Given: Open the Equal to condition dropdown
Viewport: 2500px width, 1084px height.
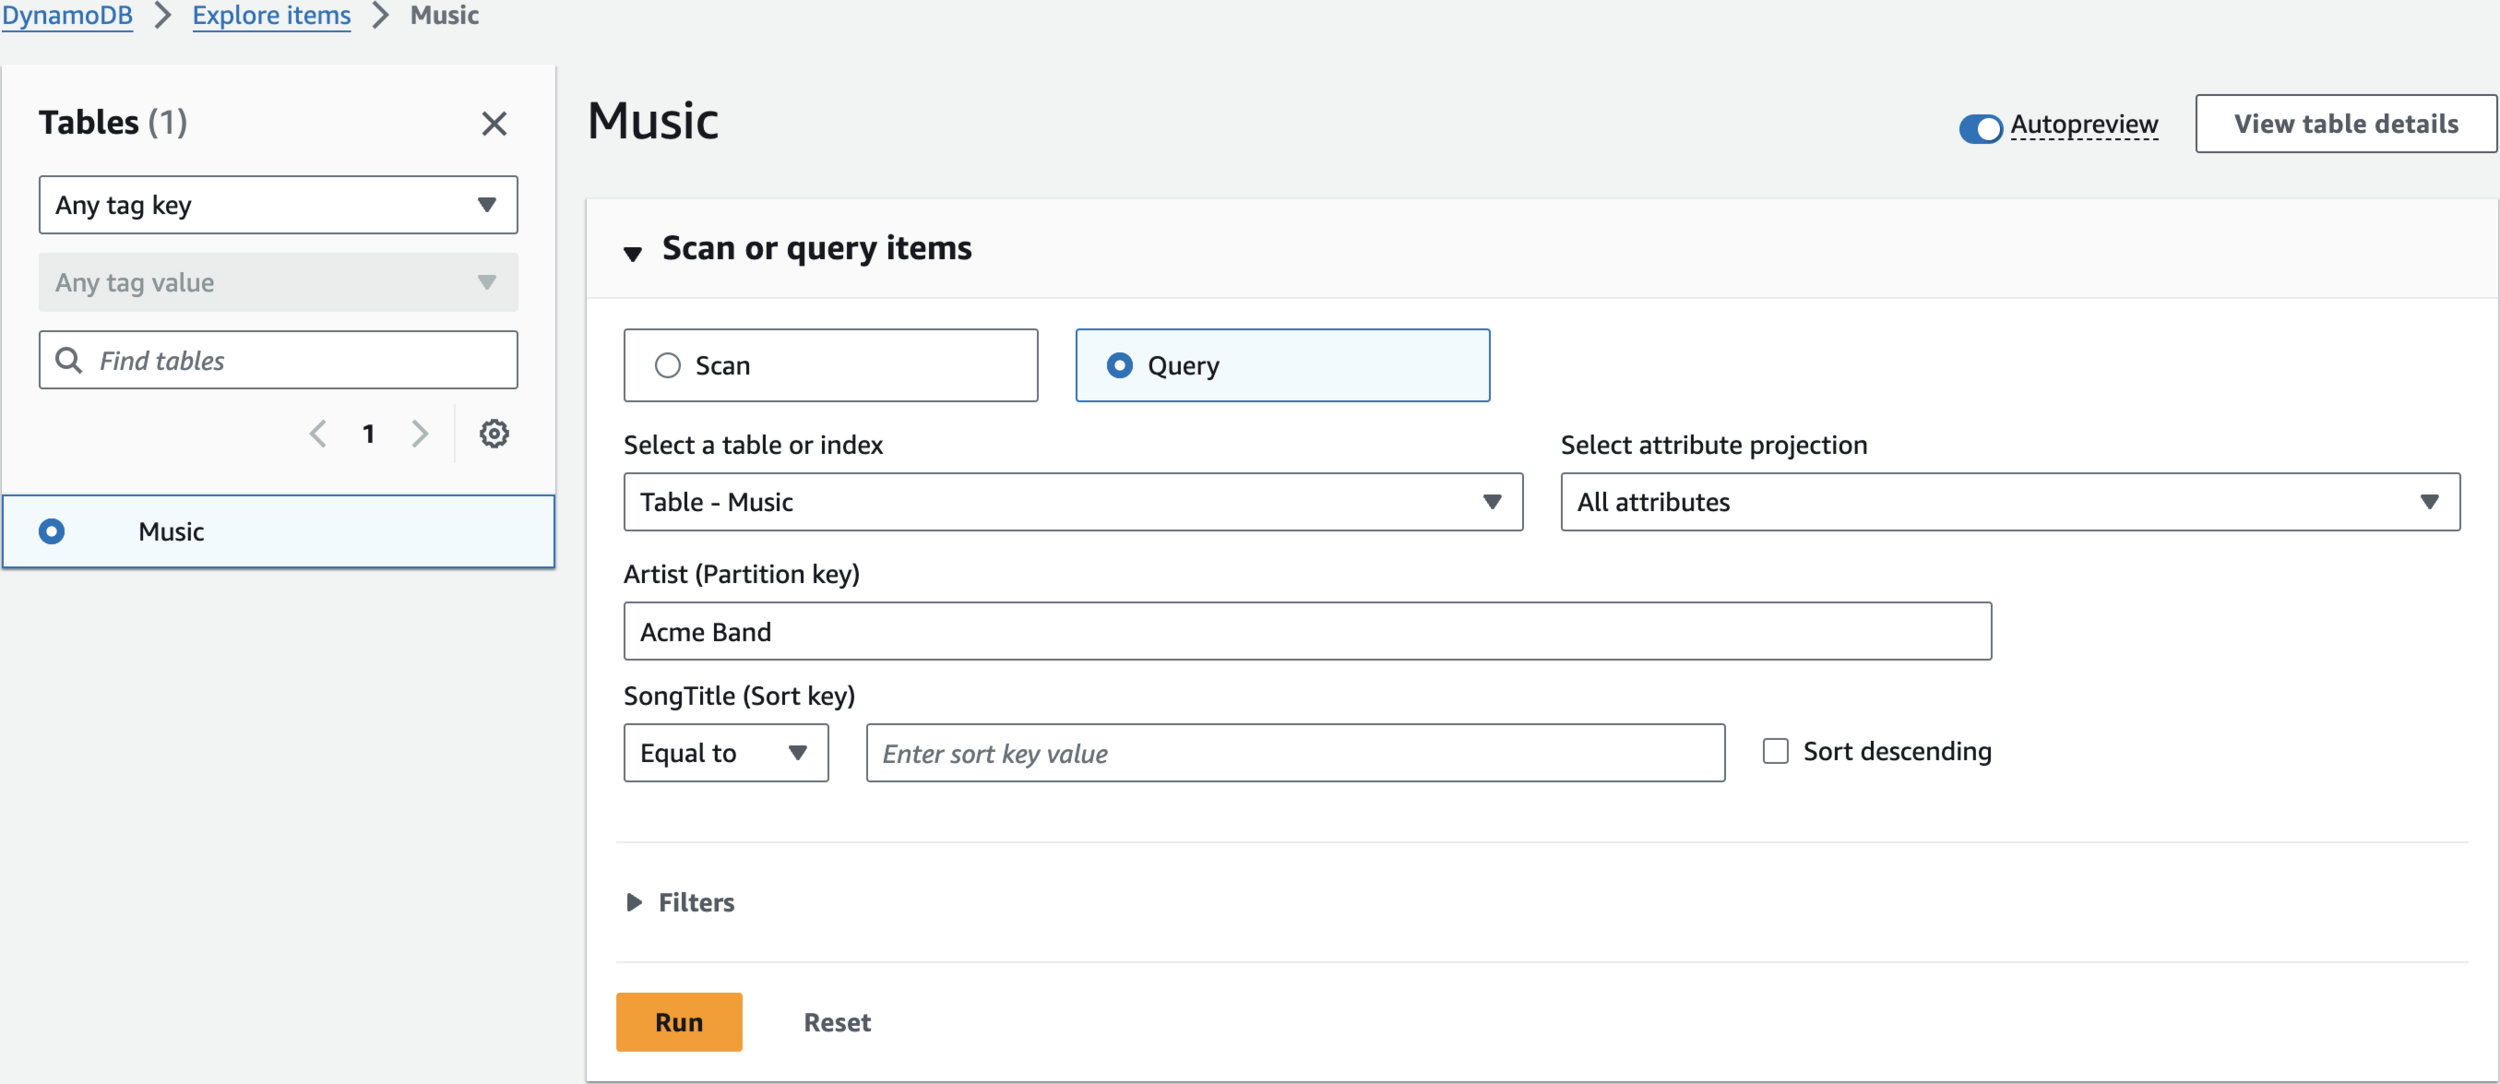Looking at the screenshot, I should (725, 753).
